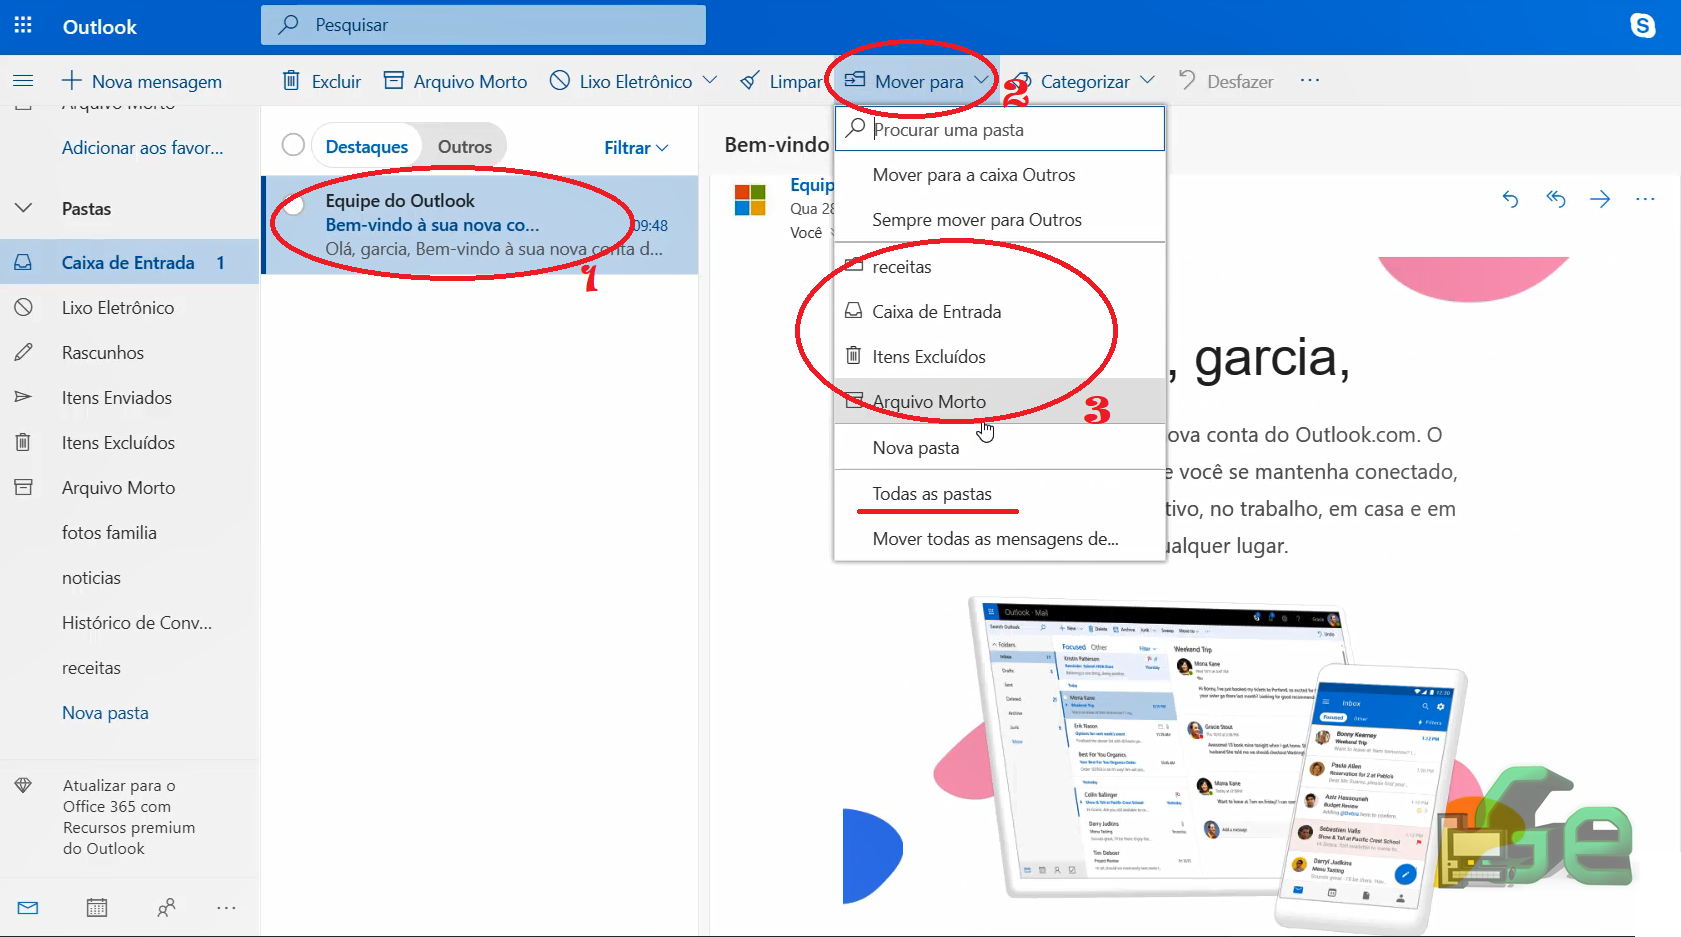
Task: Open bottom navigation more ellipsis
Action: click(227, 907)
